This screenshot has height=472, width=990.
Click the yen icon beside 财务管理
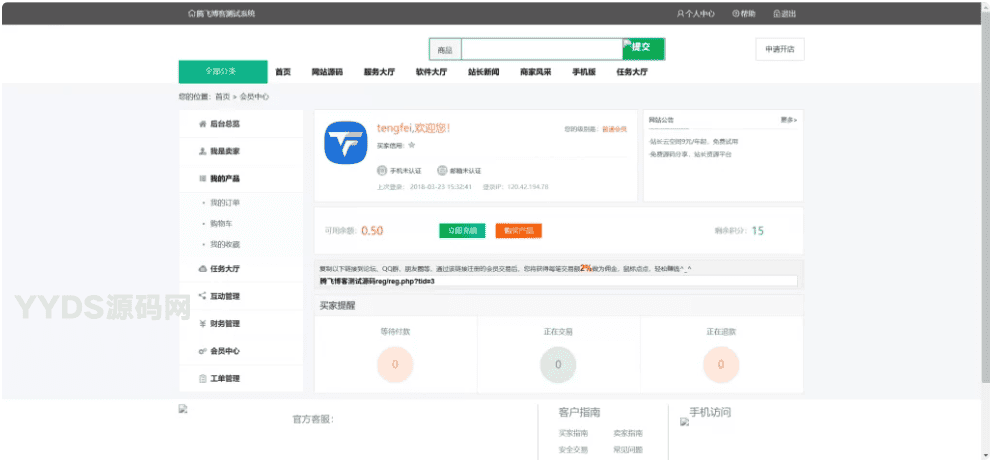click(x=202, y=324)
